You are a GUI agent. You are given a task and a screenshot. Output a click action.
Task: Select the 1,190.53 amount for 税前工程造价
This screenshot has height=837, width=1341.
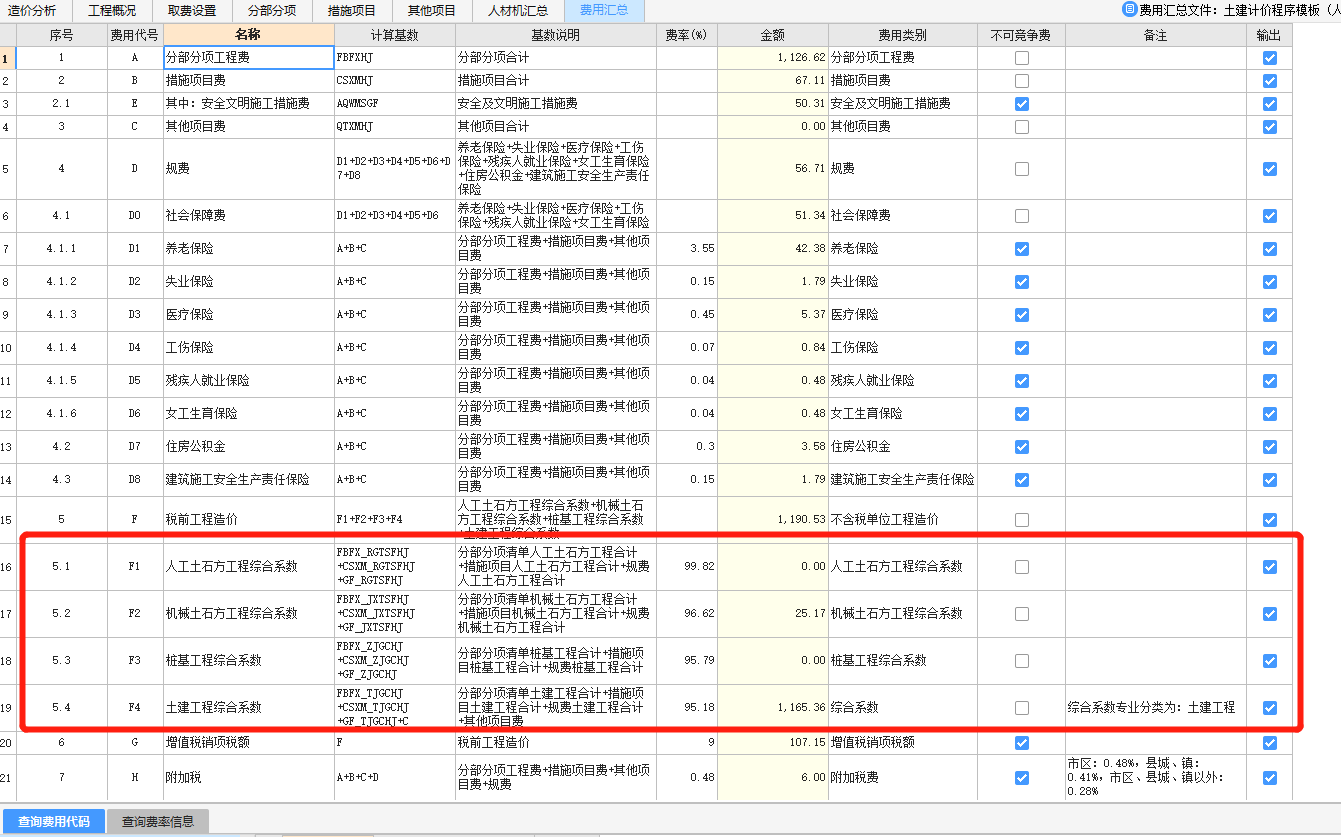point(772,520)
